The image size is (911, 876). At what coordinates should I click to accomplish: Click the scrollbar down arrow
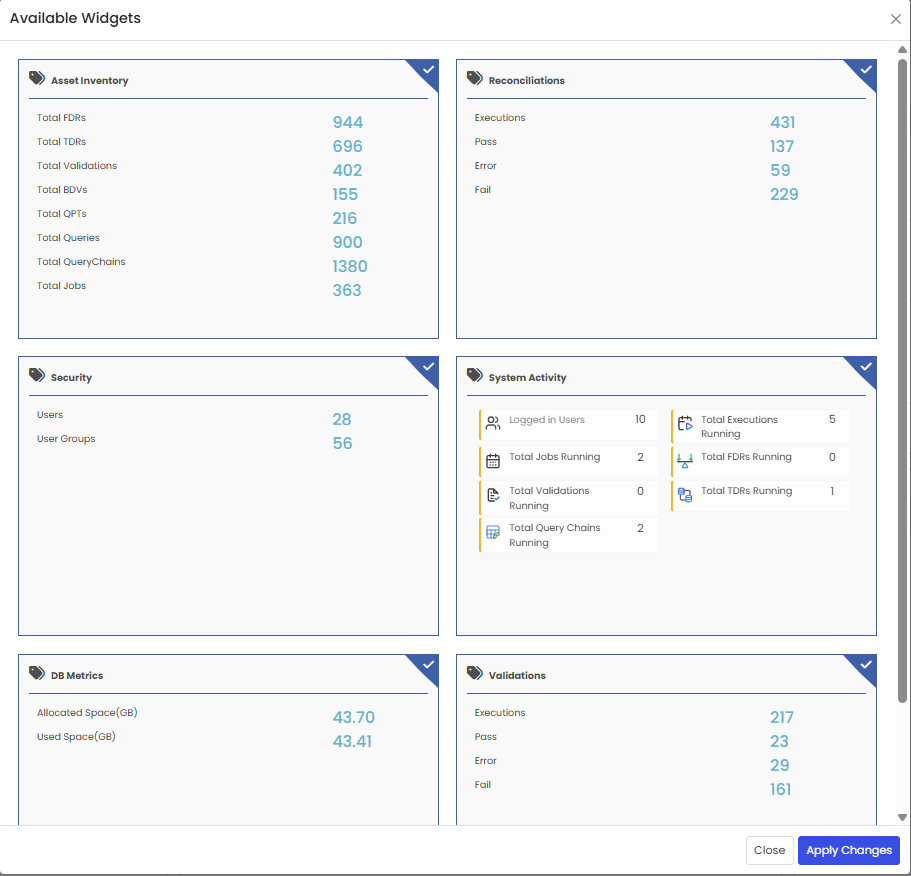tap(902, 817)
